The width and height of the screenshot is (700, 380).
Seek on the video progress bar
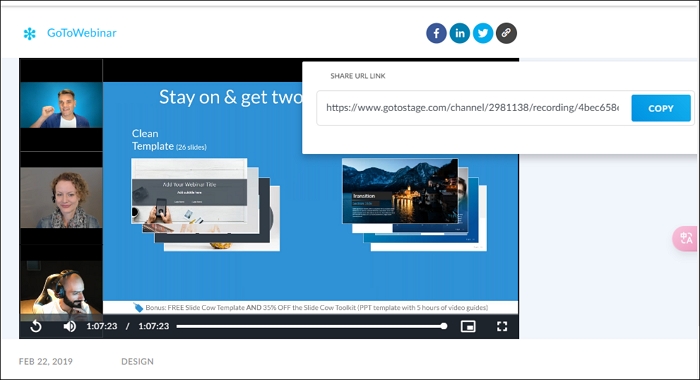pos(312,326)
